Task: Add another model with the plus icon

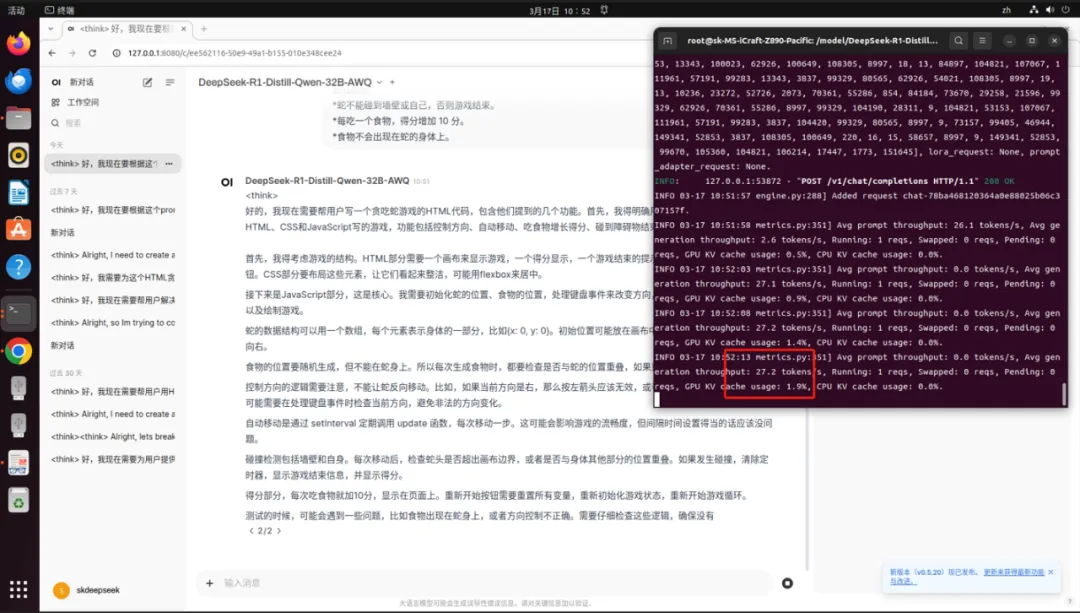Action: coord(393,82)
